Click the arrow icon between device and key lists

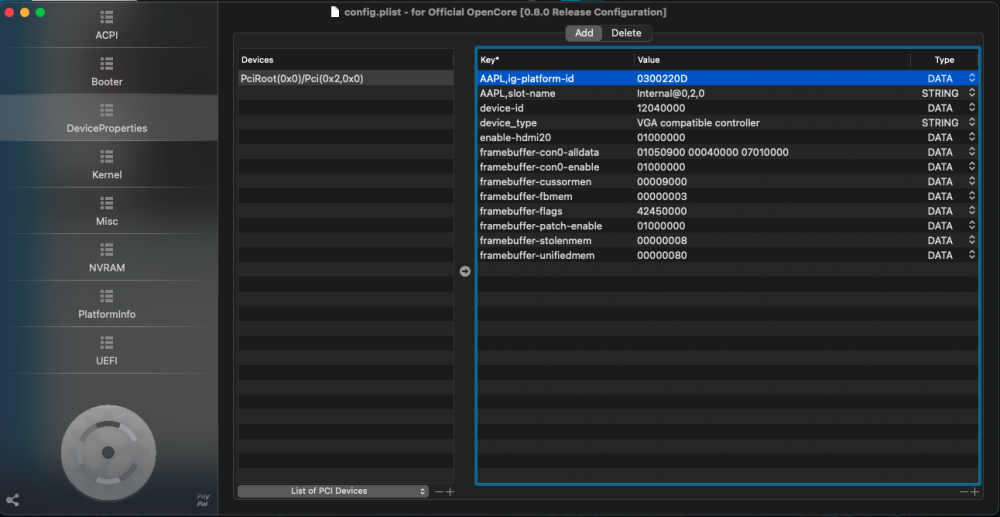click(x=465, y=272)
